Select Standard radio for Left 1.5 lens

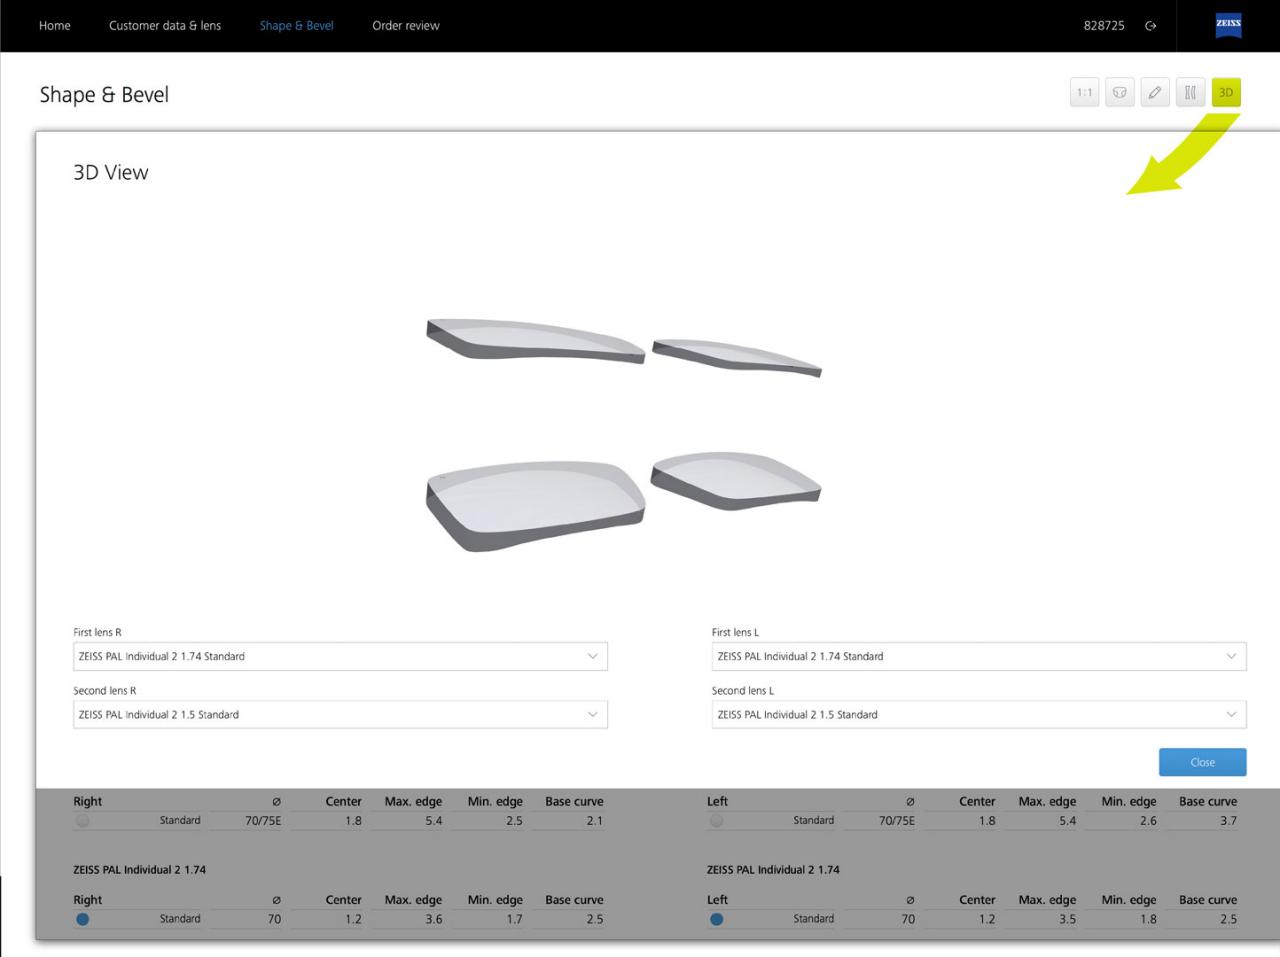[716, 820]
